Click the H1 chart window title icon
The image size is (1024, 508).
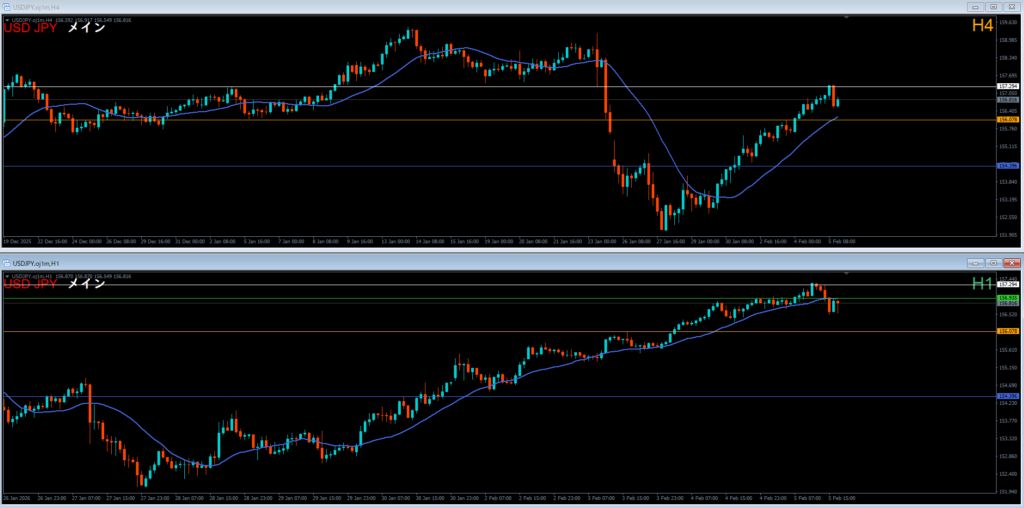(x=7, y=262)
